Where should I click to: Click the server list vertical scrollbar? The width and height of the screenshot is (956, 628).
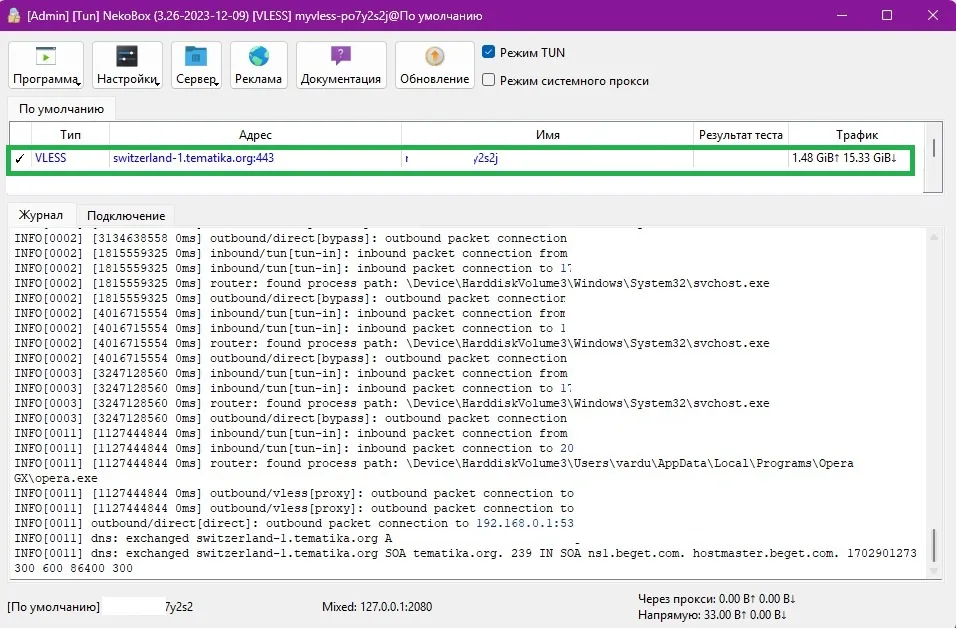point(934,150)
